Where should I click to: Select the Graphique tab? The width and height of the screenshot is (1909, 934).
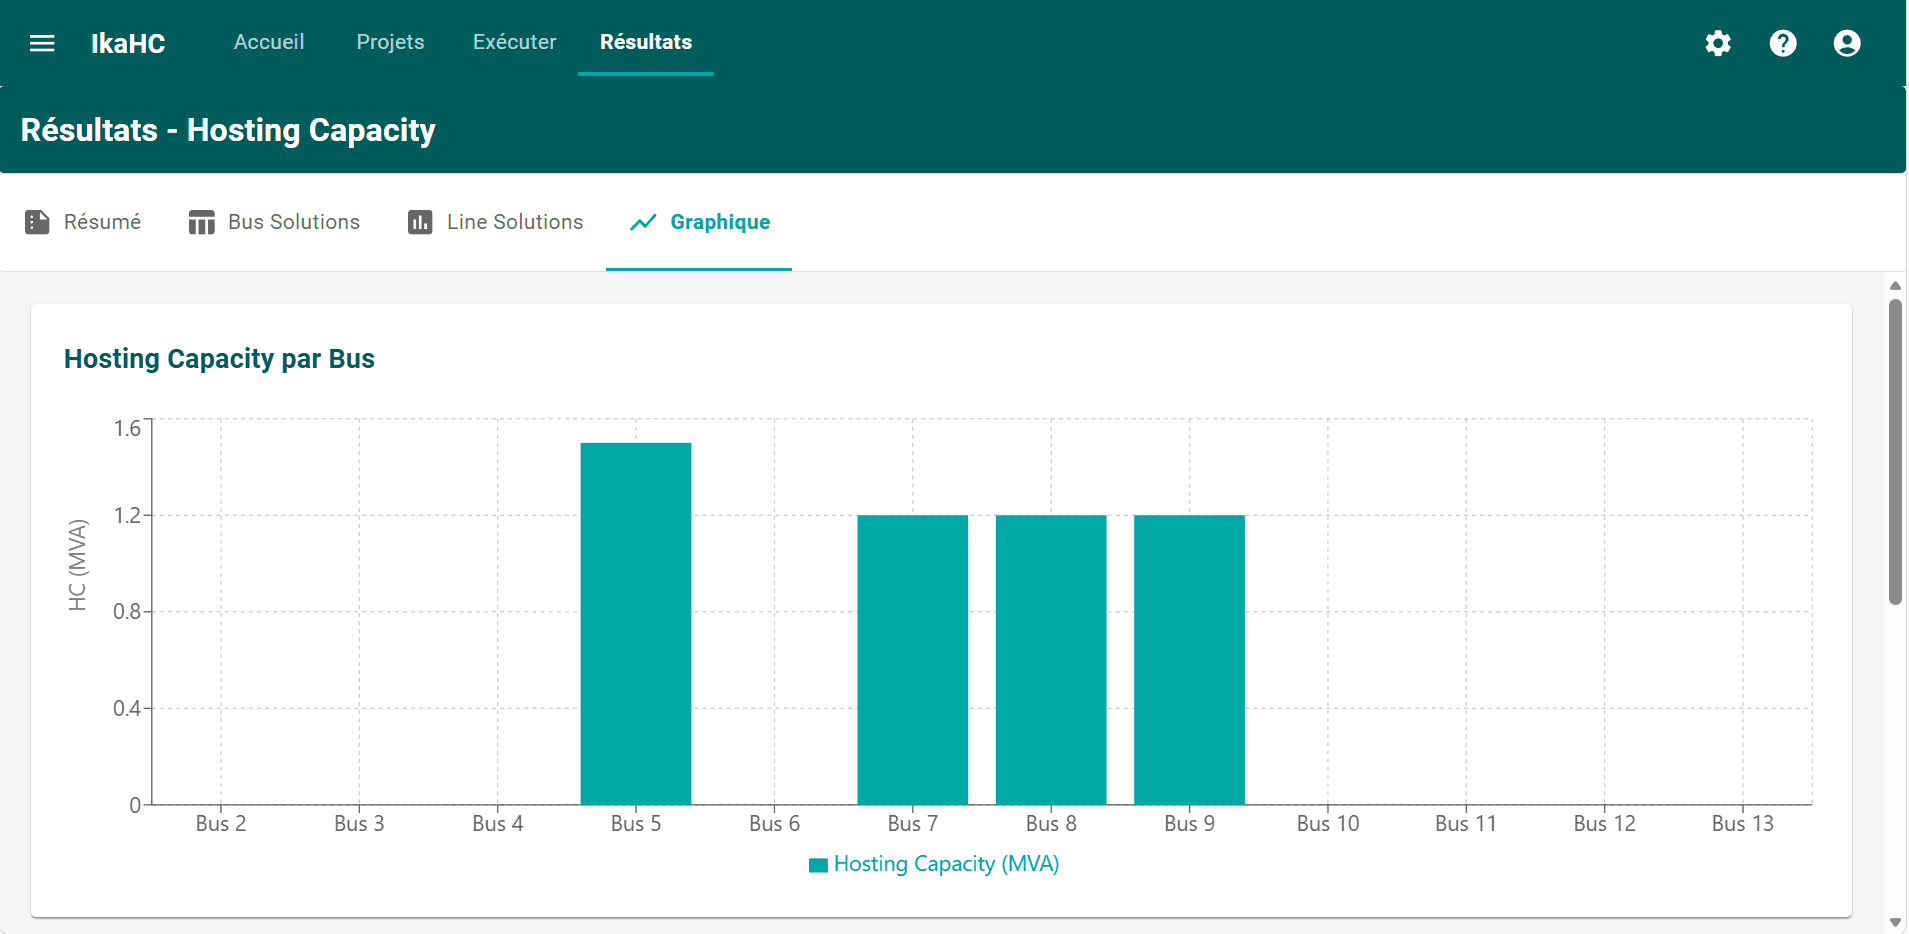point(699,222)
